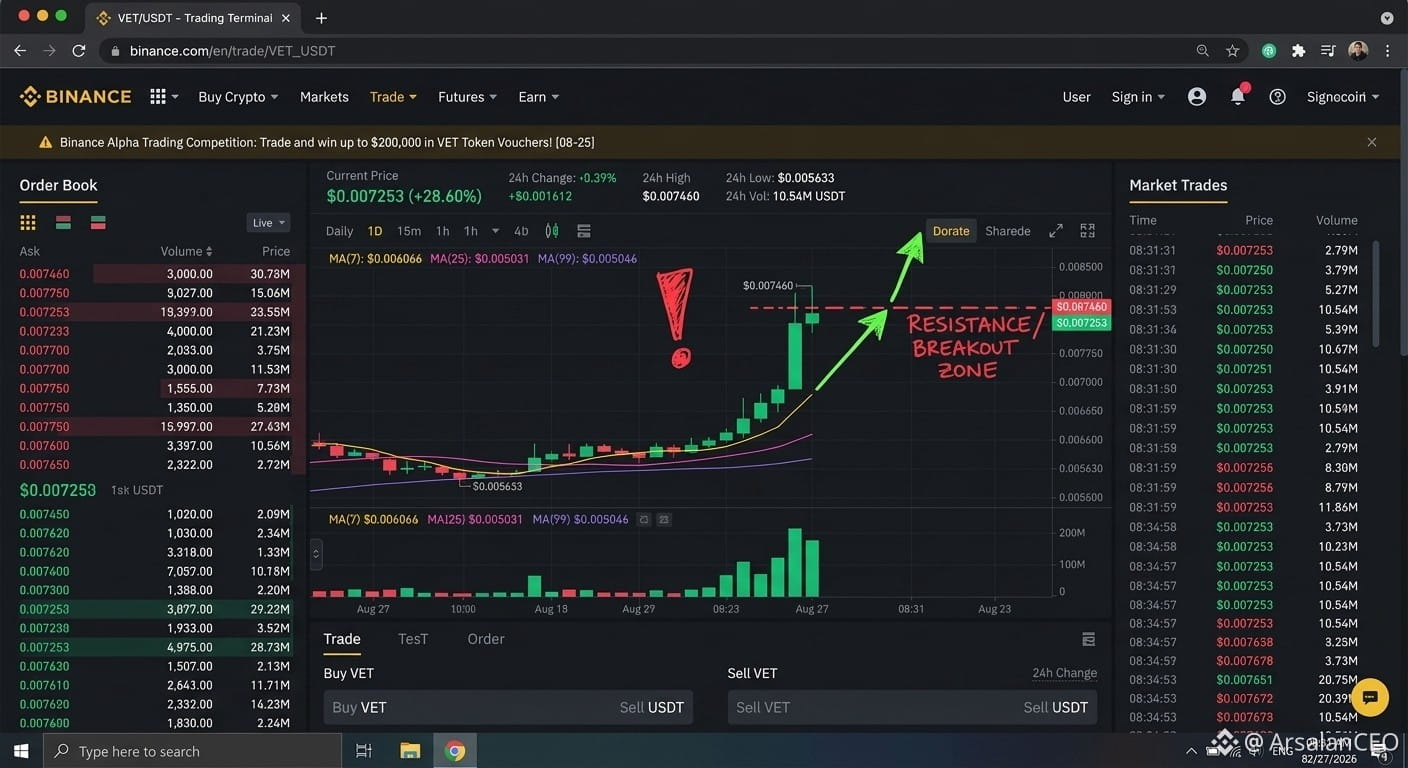The height and width of the screenshot is (768, 1408).
Task: Open chart layout icon beside candlestick icon
Action: 584,231
